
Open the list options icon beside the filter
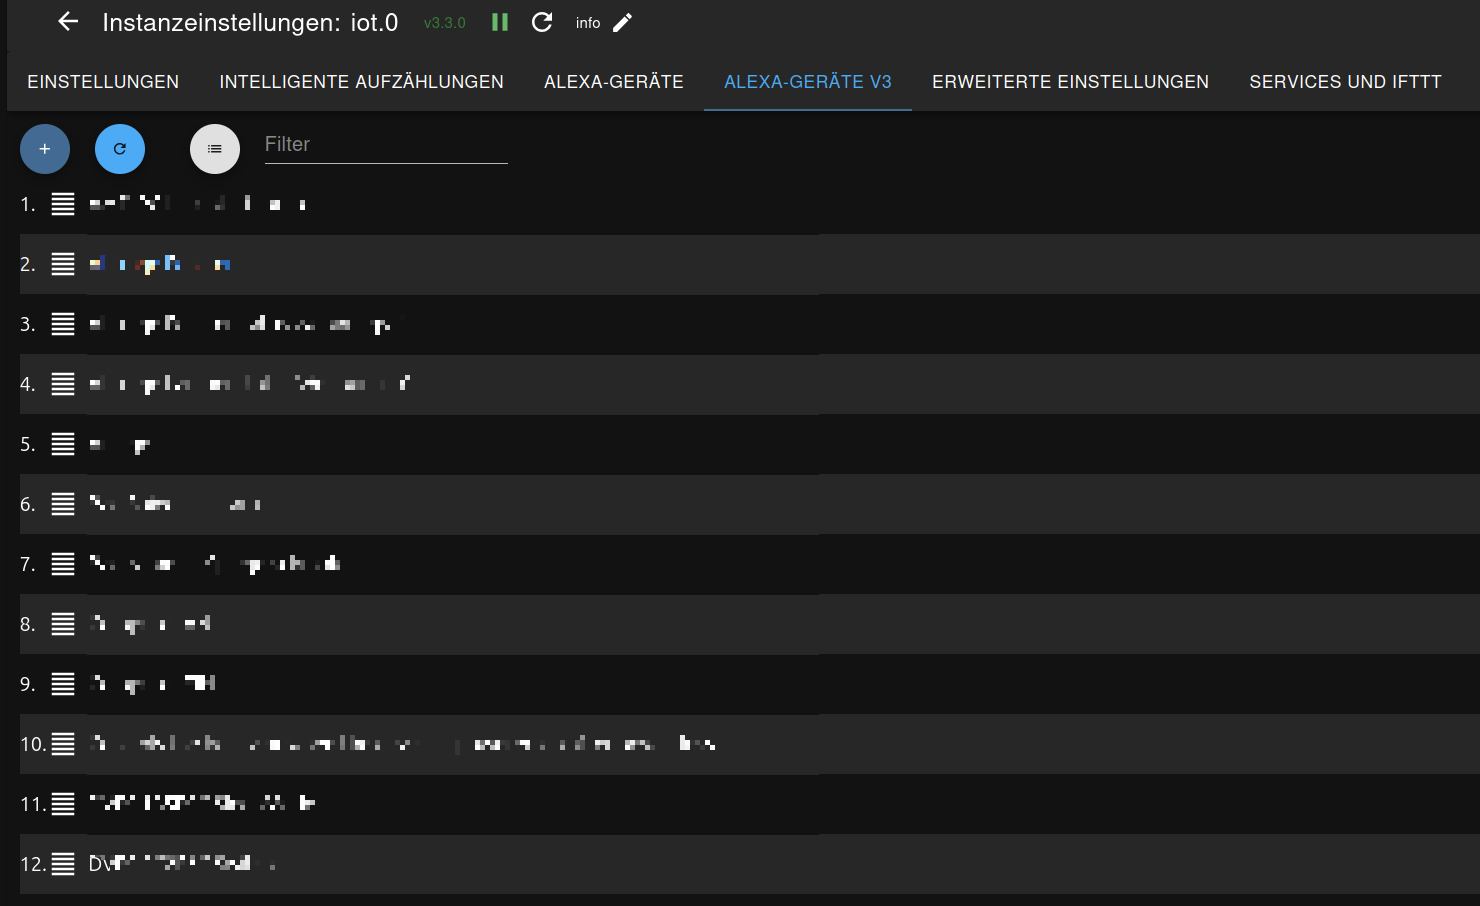pos(215,148)
